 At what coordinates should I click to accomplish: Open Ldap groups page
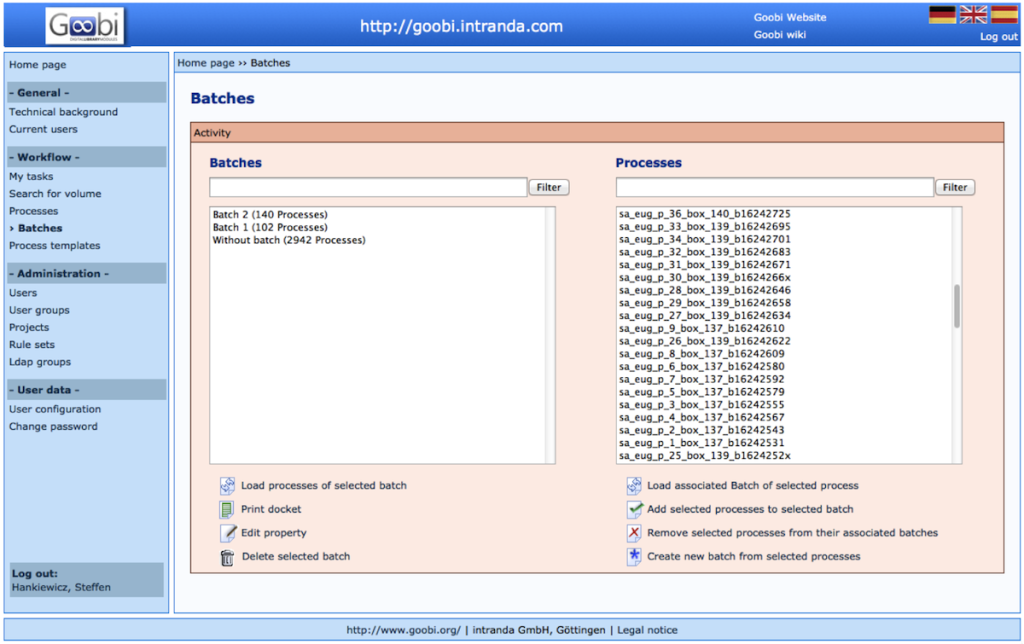pos(40,362)
